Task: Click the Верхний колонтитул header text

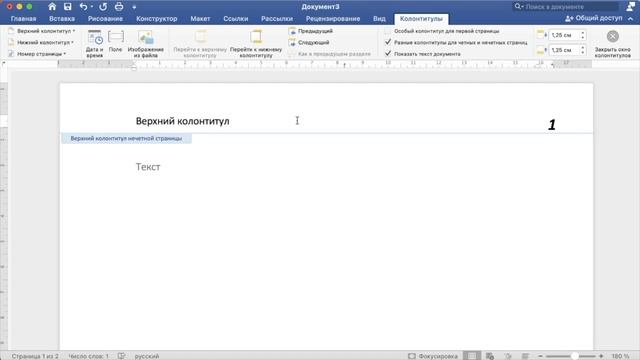Action: pos(182,121)
